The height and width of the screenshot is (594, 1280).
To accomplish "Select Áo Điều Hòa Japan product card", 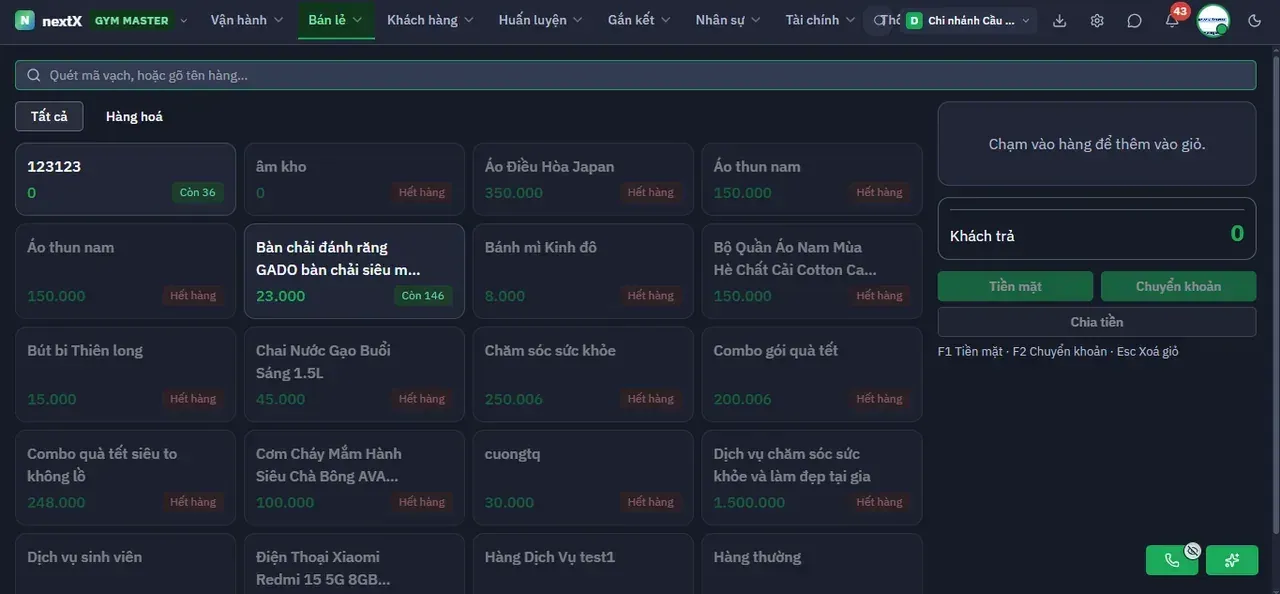I will [583, 179].
